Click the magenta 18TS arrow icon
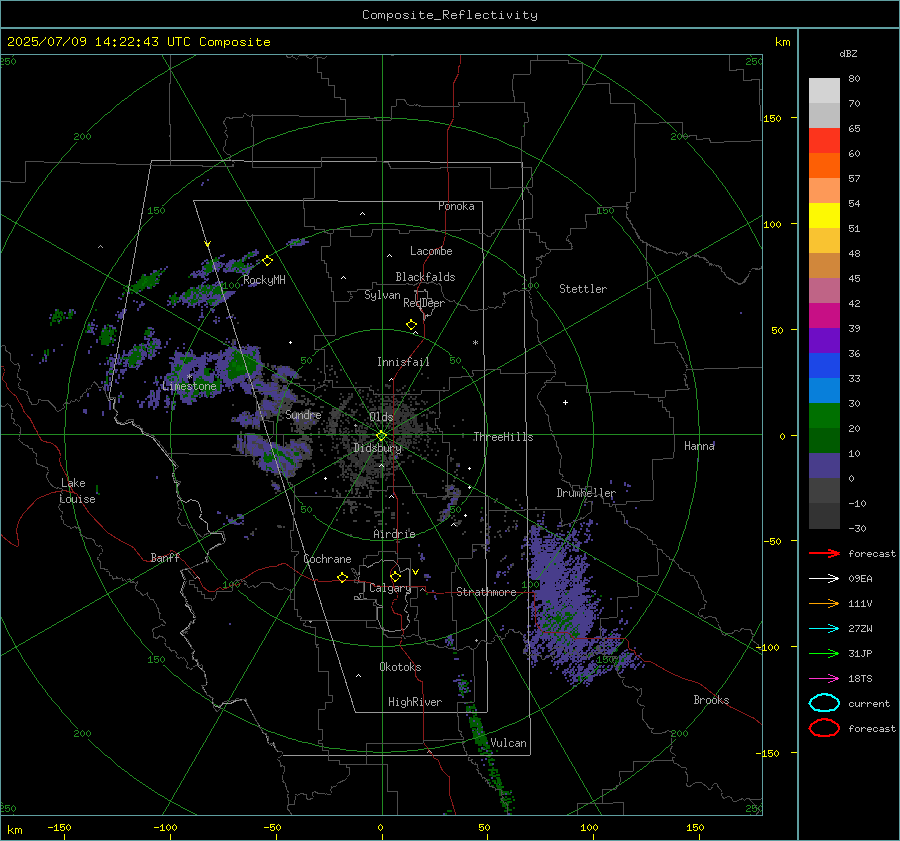Image resolution: width=900 pixels, height=841 pixels. click(824, 679)
